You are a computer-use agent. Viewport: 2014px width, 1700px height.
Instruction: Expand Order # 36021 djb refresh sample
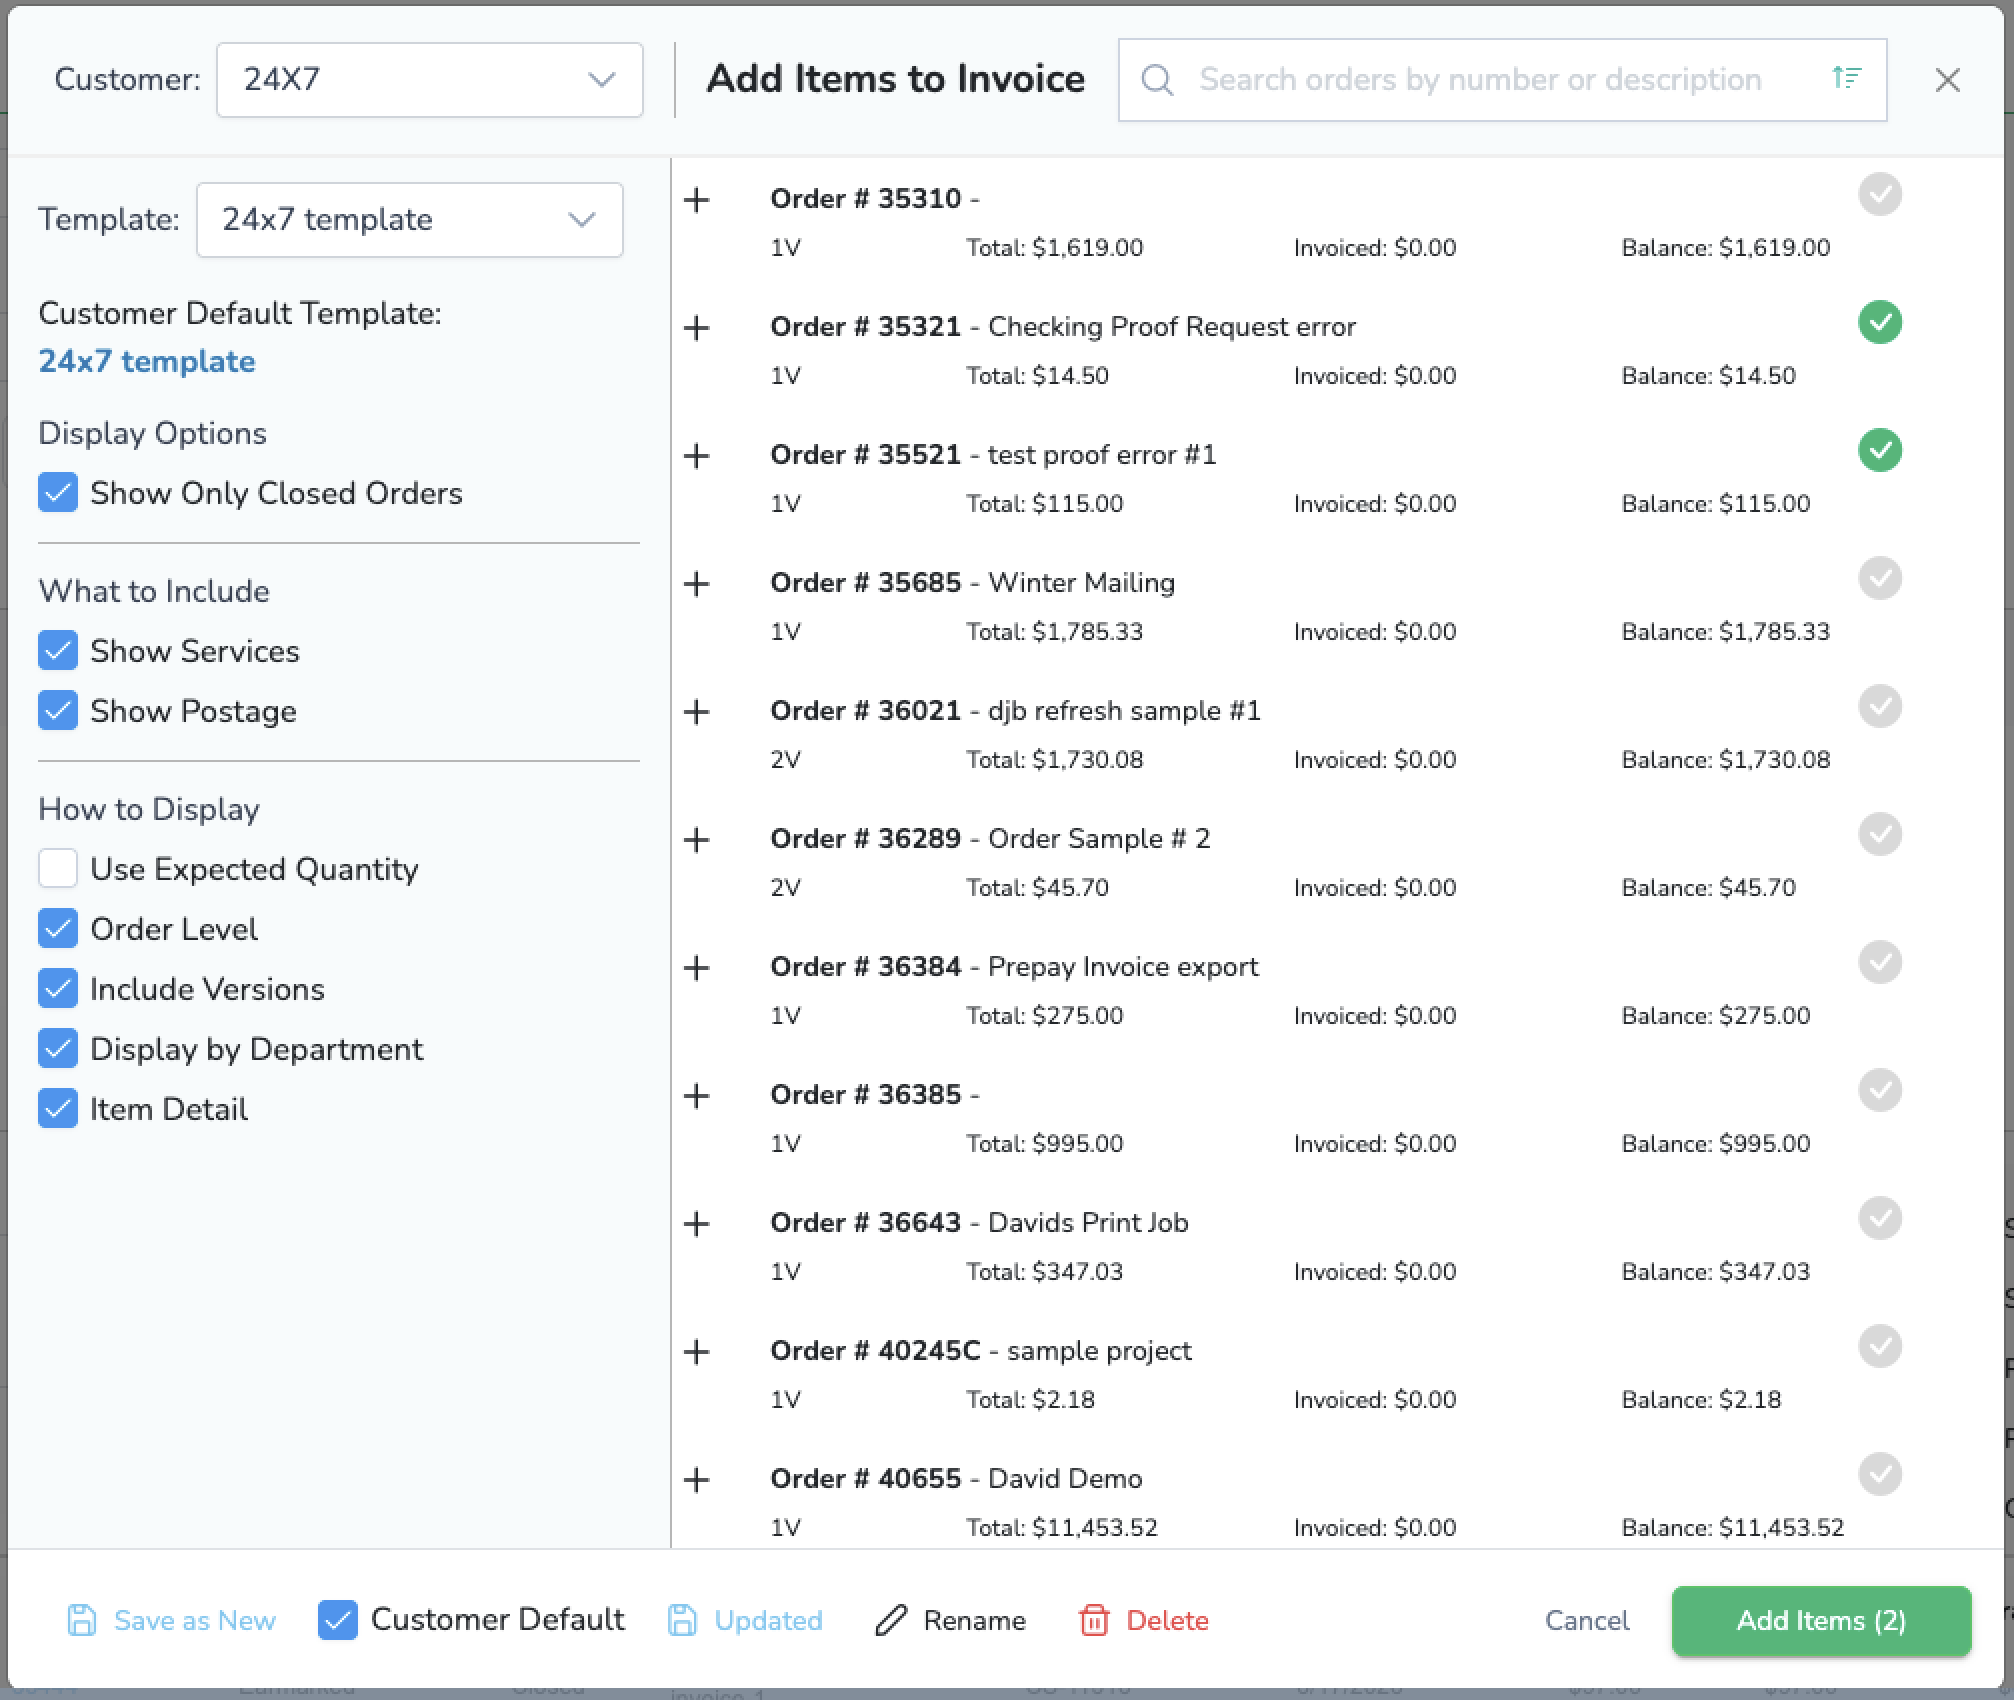pos(696,712)
